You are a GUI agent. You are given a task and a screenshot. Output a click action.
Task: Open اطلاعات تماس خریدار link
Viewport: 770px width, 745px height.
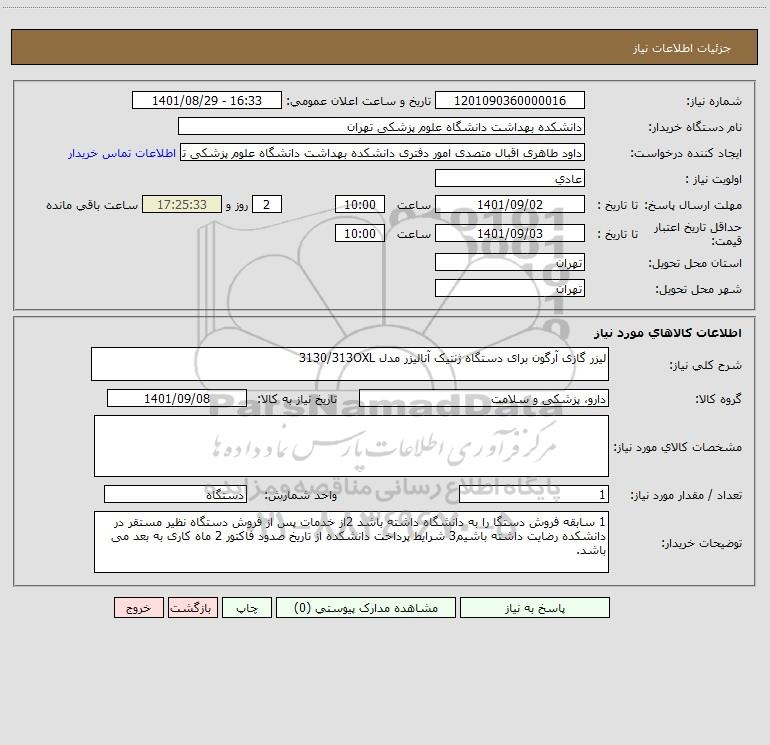[x=122, y=153]
